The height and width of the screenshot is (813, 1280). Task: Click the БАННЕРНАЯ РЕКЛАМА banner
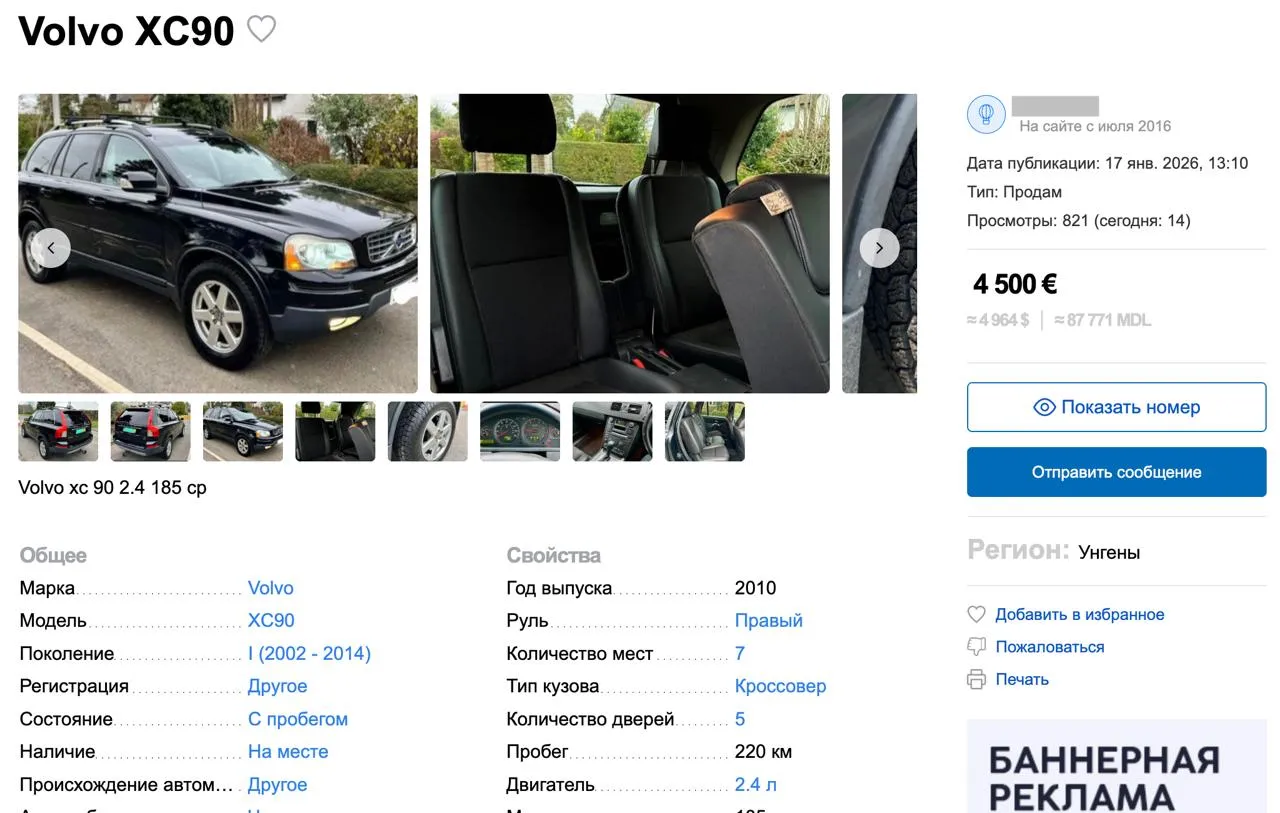coord(1116,766)
